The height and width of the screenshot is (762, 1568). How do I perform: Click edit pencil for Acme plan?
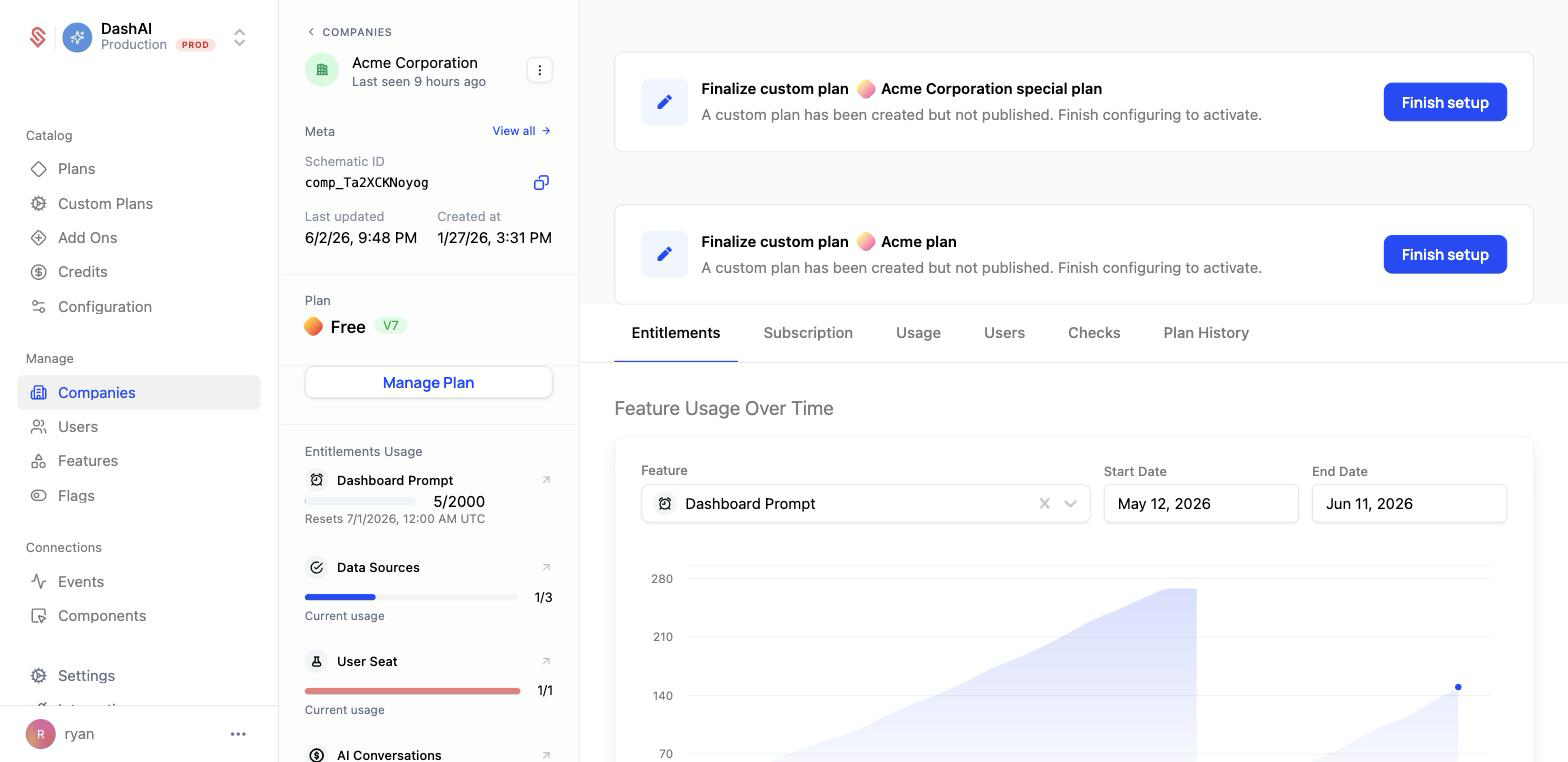click(665, 254)
